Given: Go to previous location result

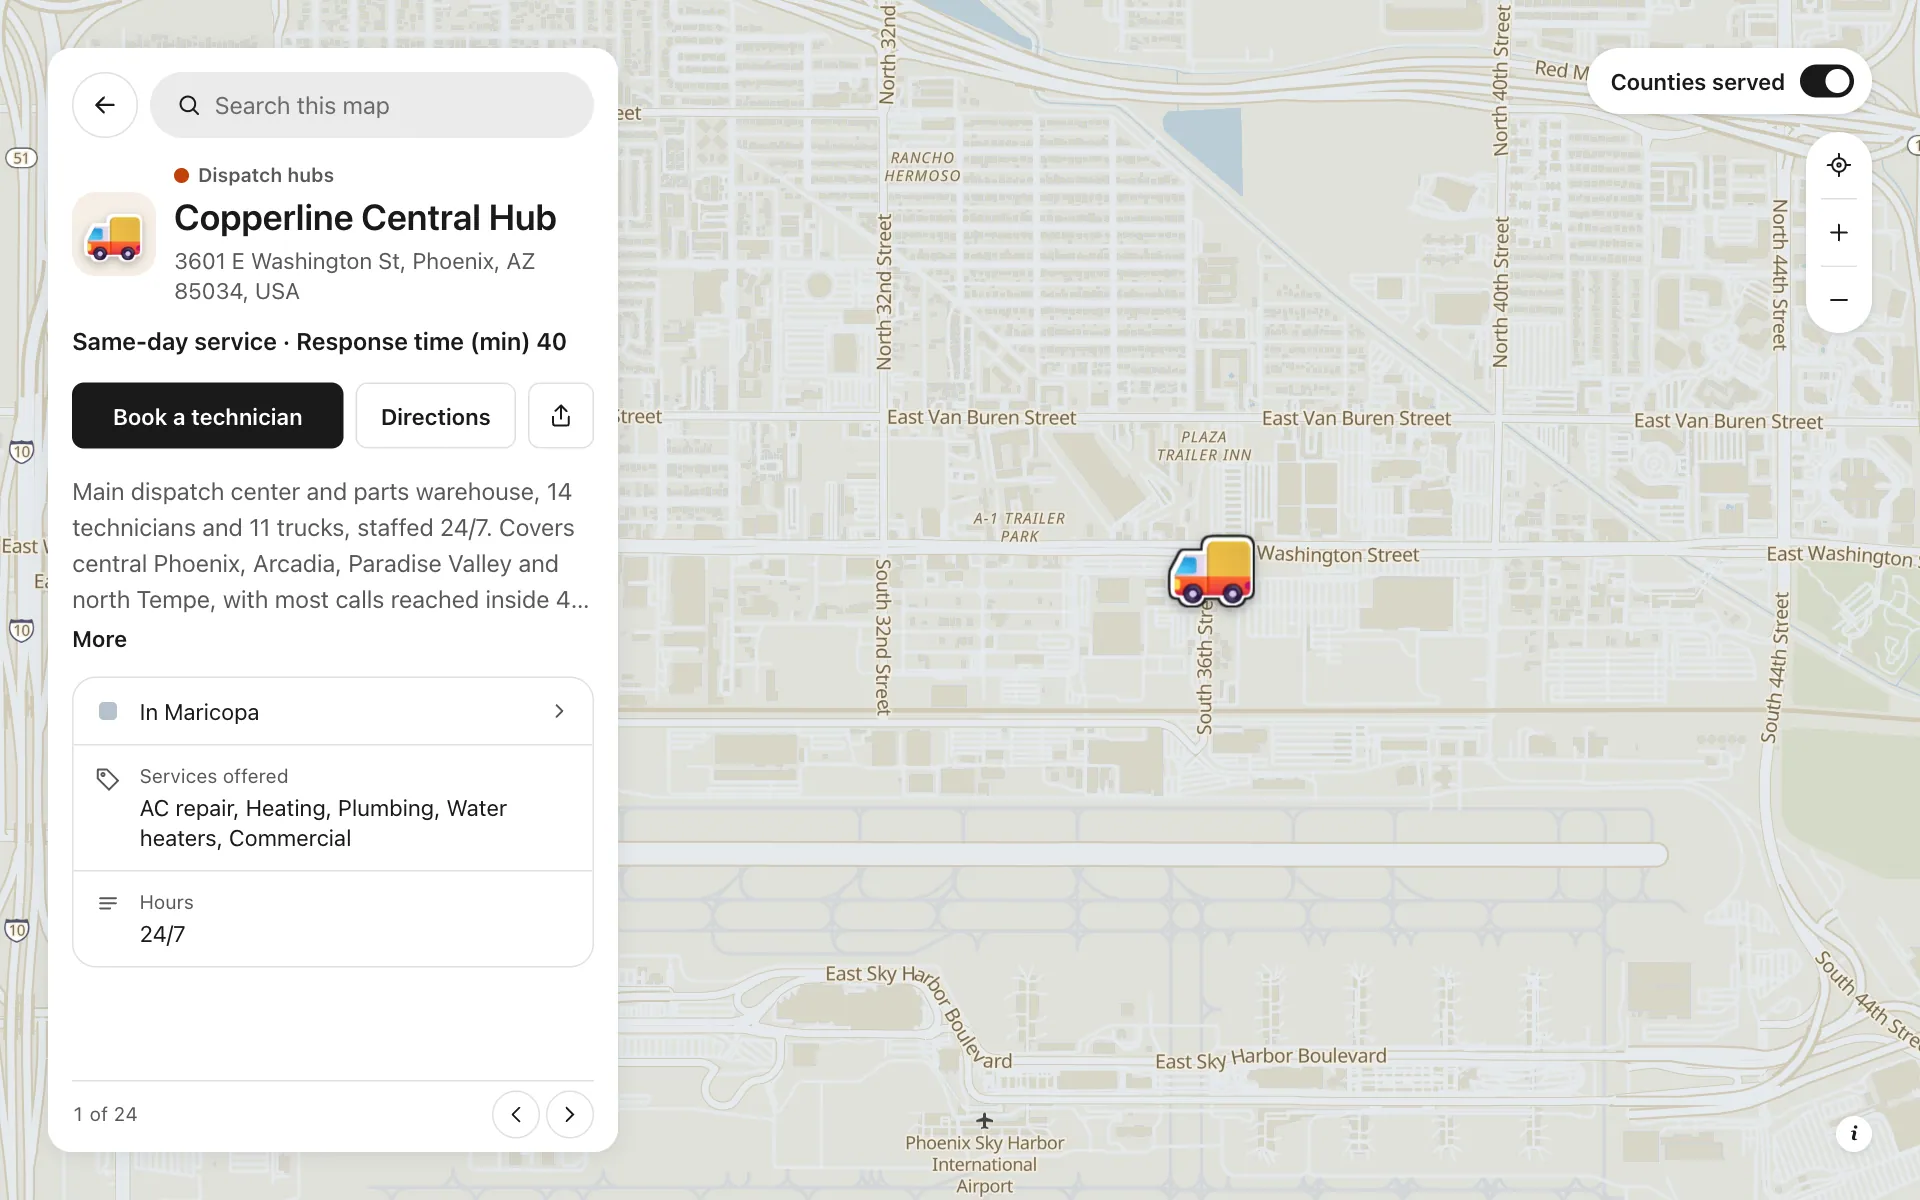Looking at the screenshot, I should pos(516,1114).
